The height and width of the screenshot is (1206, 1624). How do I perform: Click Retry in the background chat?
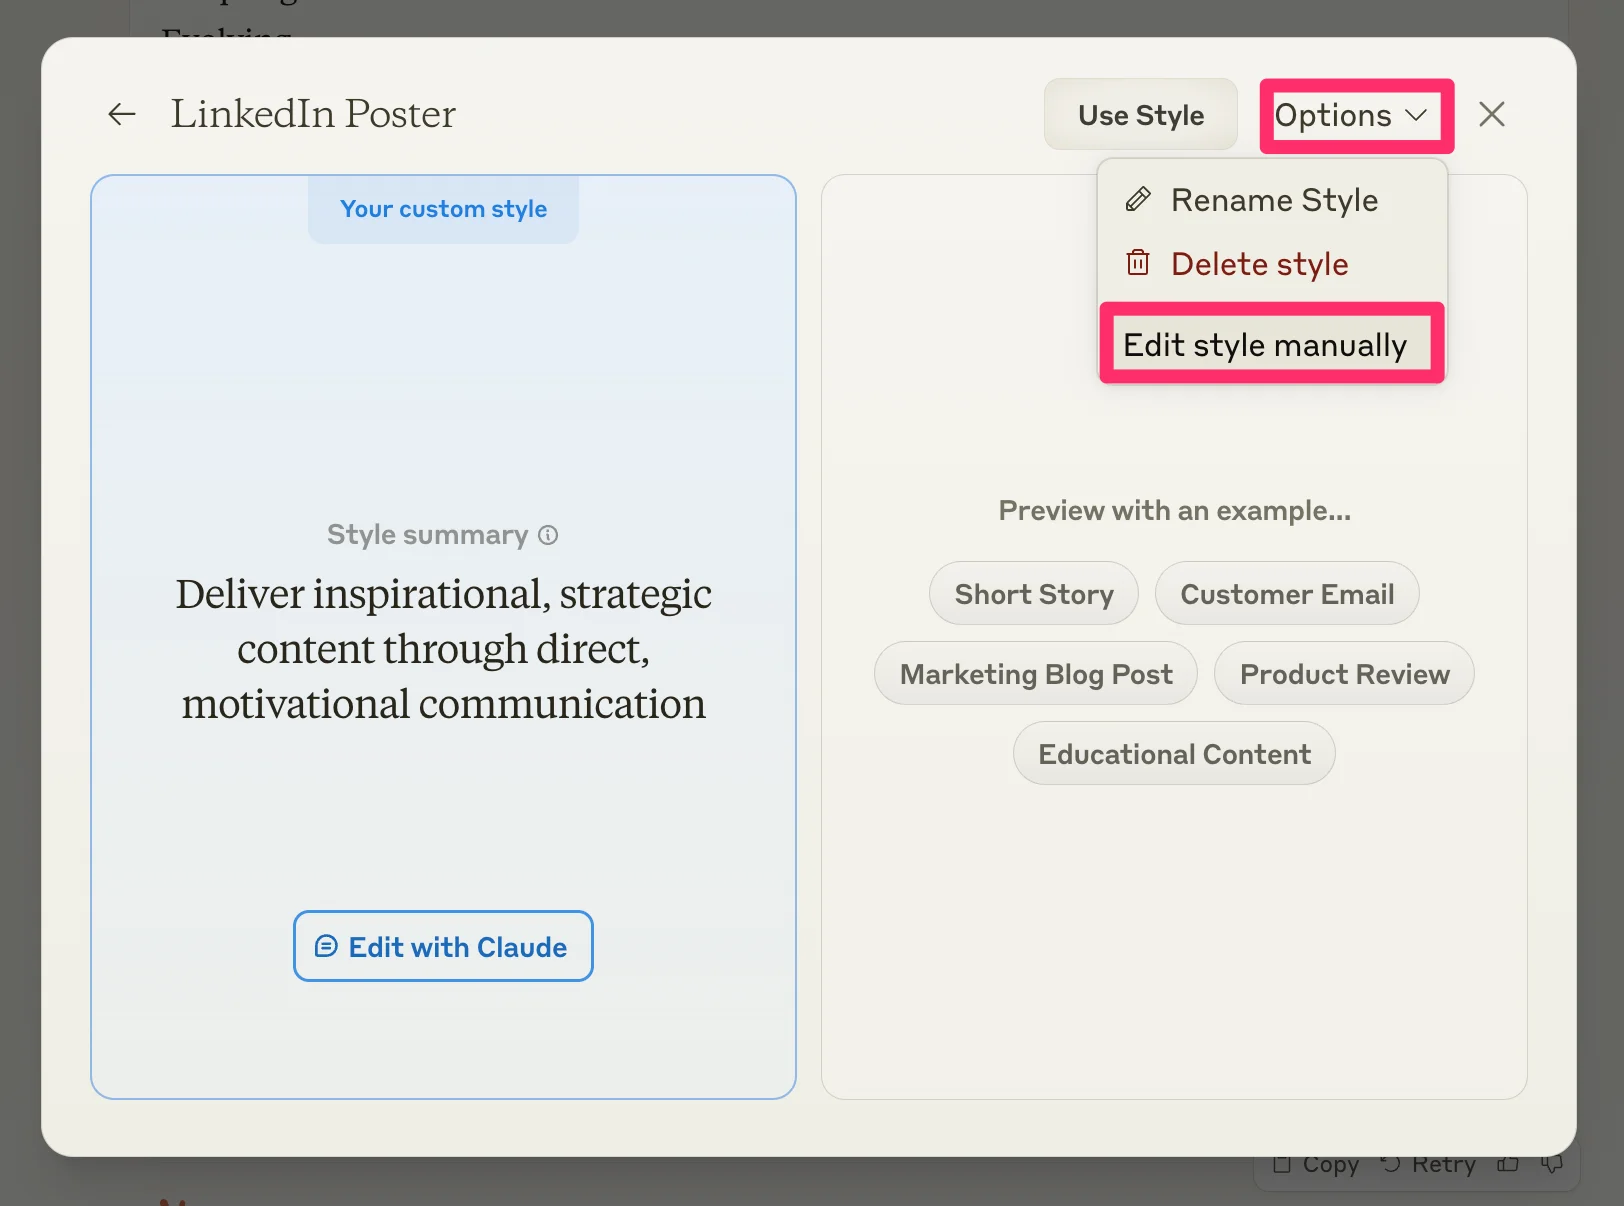click(1428, 1165)
